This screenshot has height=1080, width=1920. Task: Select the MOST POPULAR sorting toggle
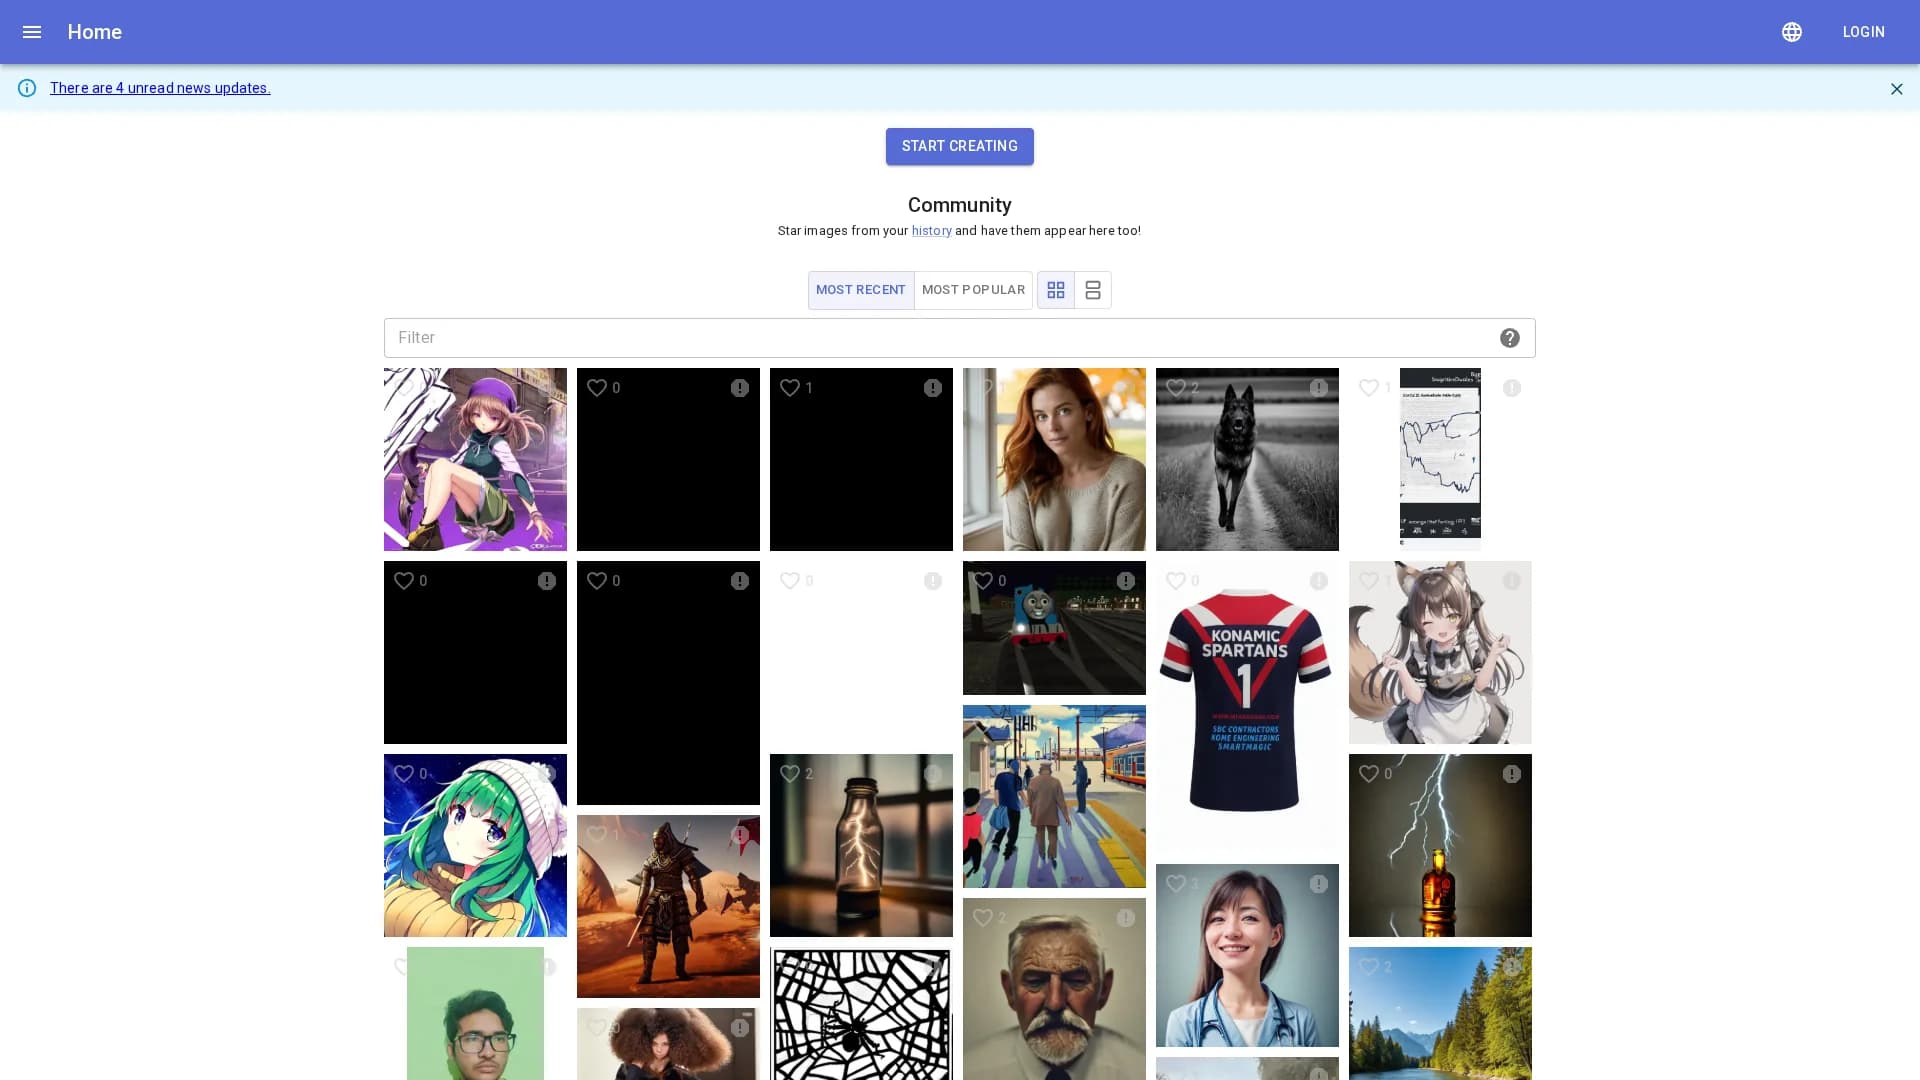click(x=973, y=290)
